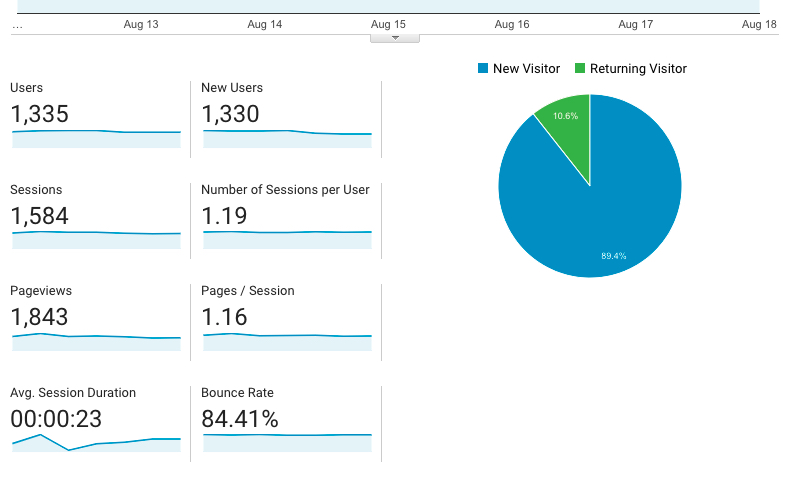Click the 84.41% bounce rate value

[240, 419]
